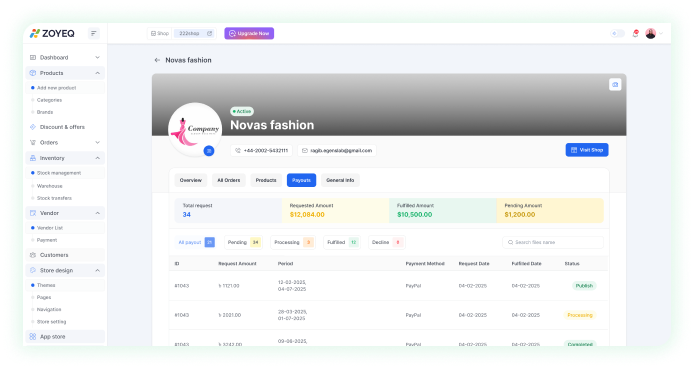Collapse the Inventory section chevron
Screen dimensions: 694x369
(x=97, y=158)
